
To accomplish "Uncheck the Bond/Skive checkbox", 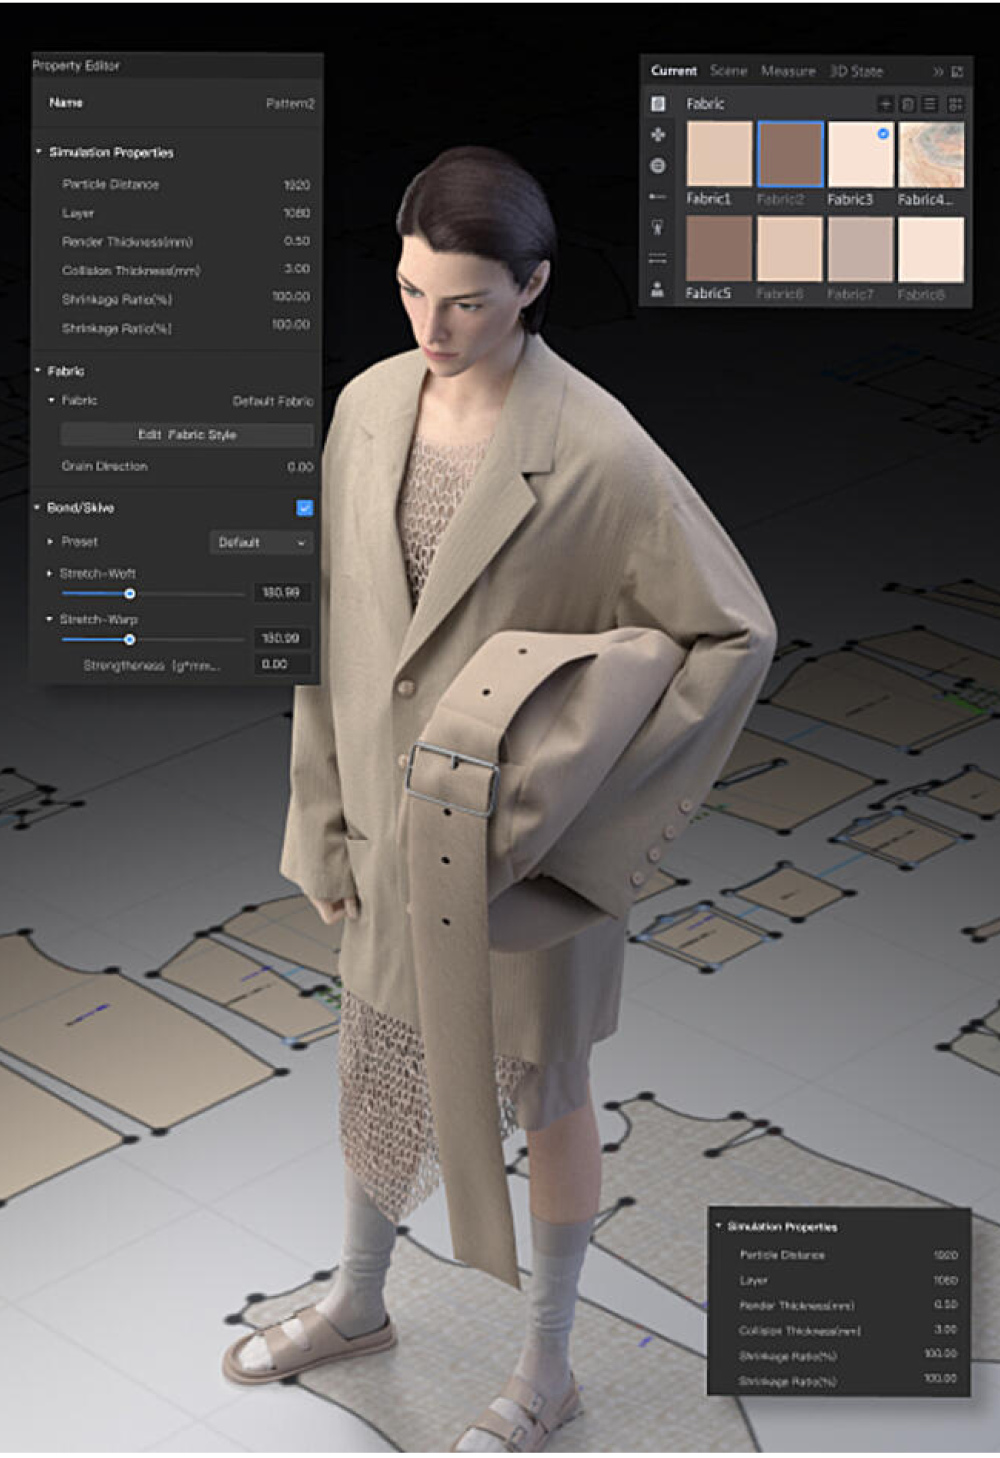I will (304, 508).
